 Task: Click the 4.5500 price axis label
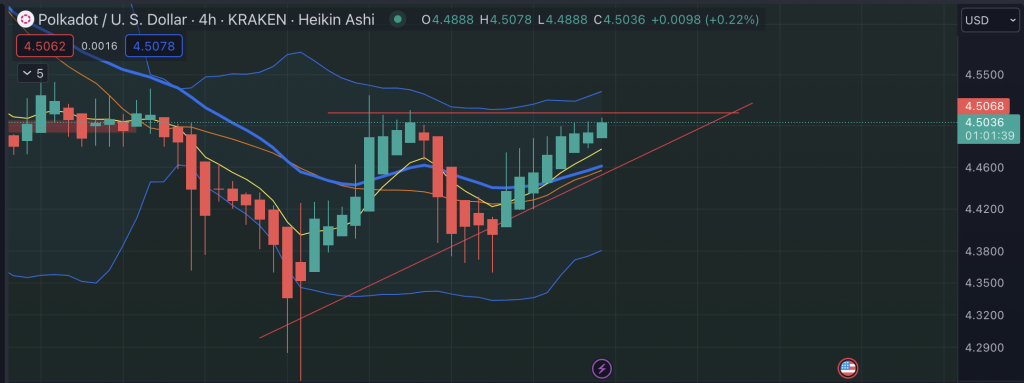pos(984,75)
